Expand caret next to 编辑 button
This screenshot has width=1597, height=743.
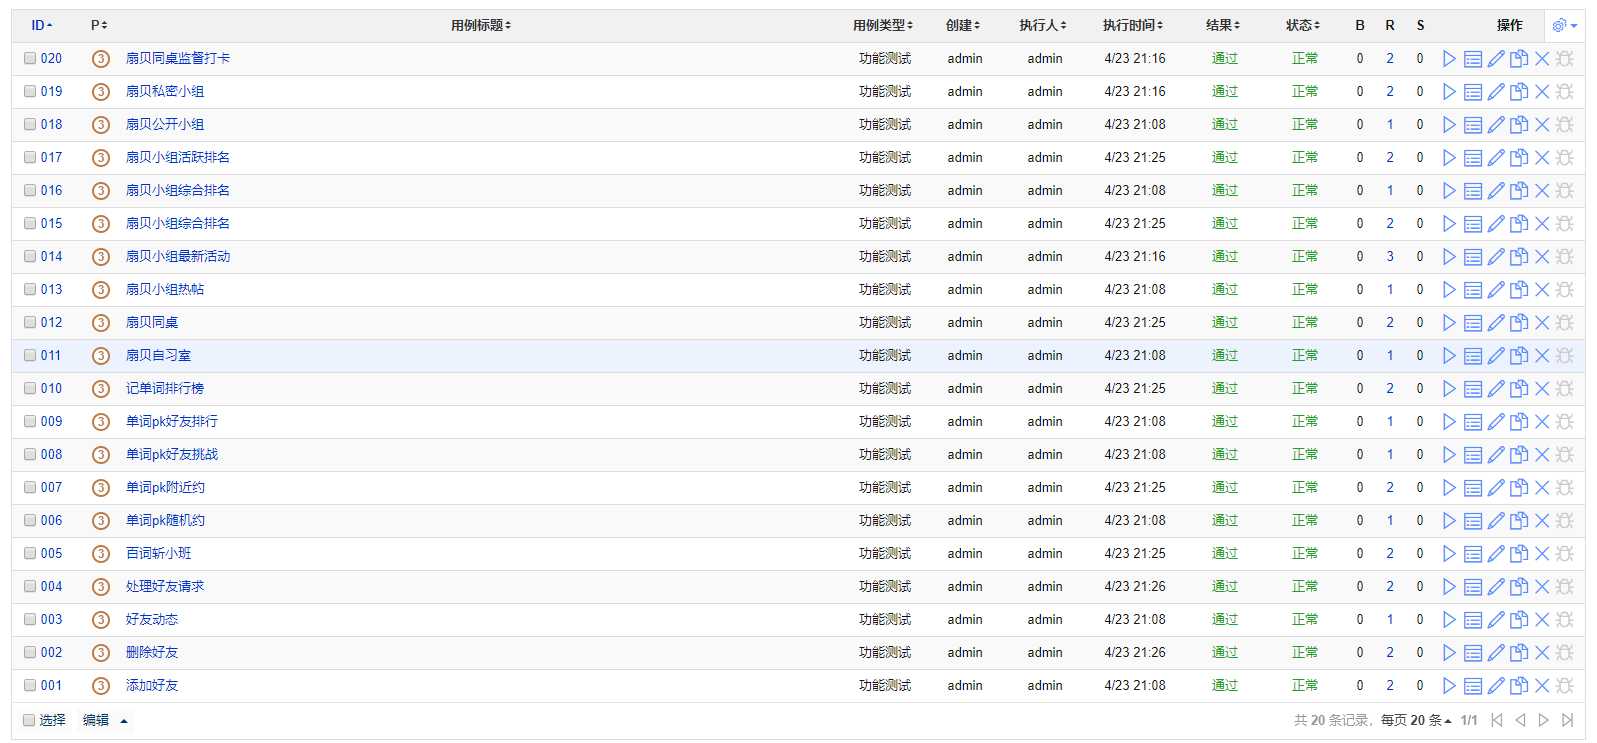124,721
